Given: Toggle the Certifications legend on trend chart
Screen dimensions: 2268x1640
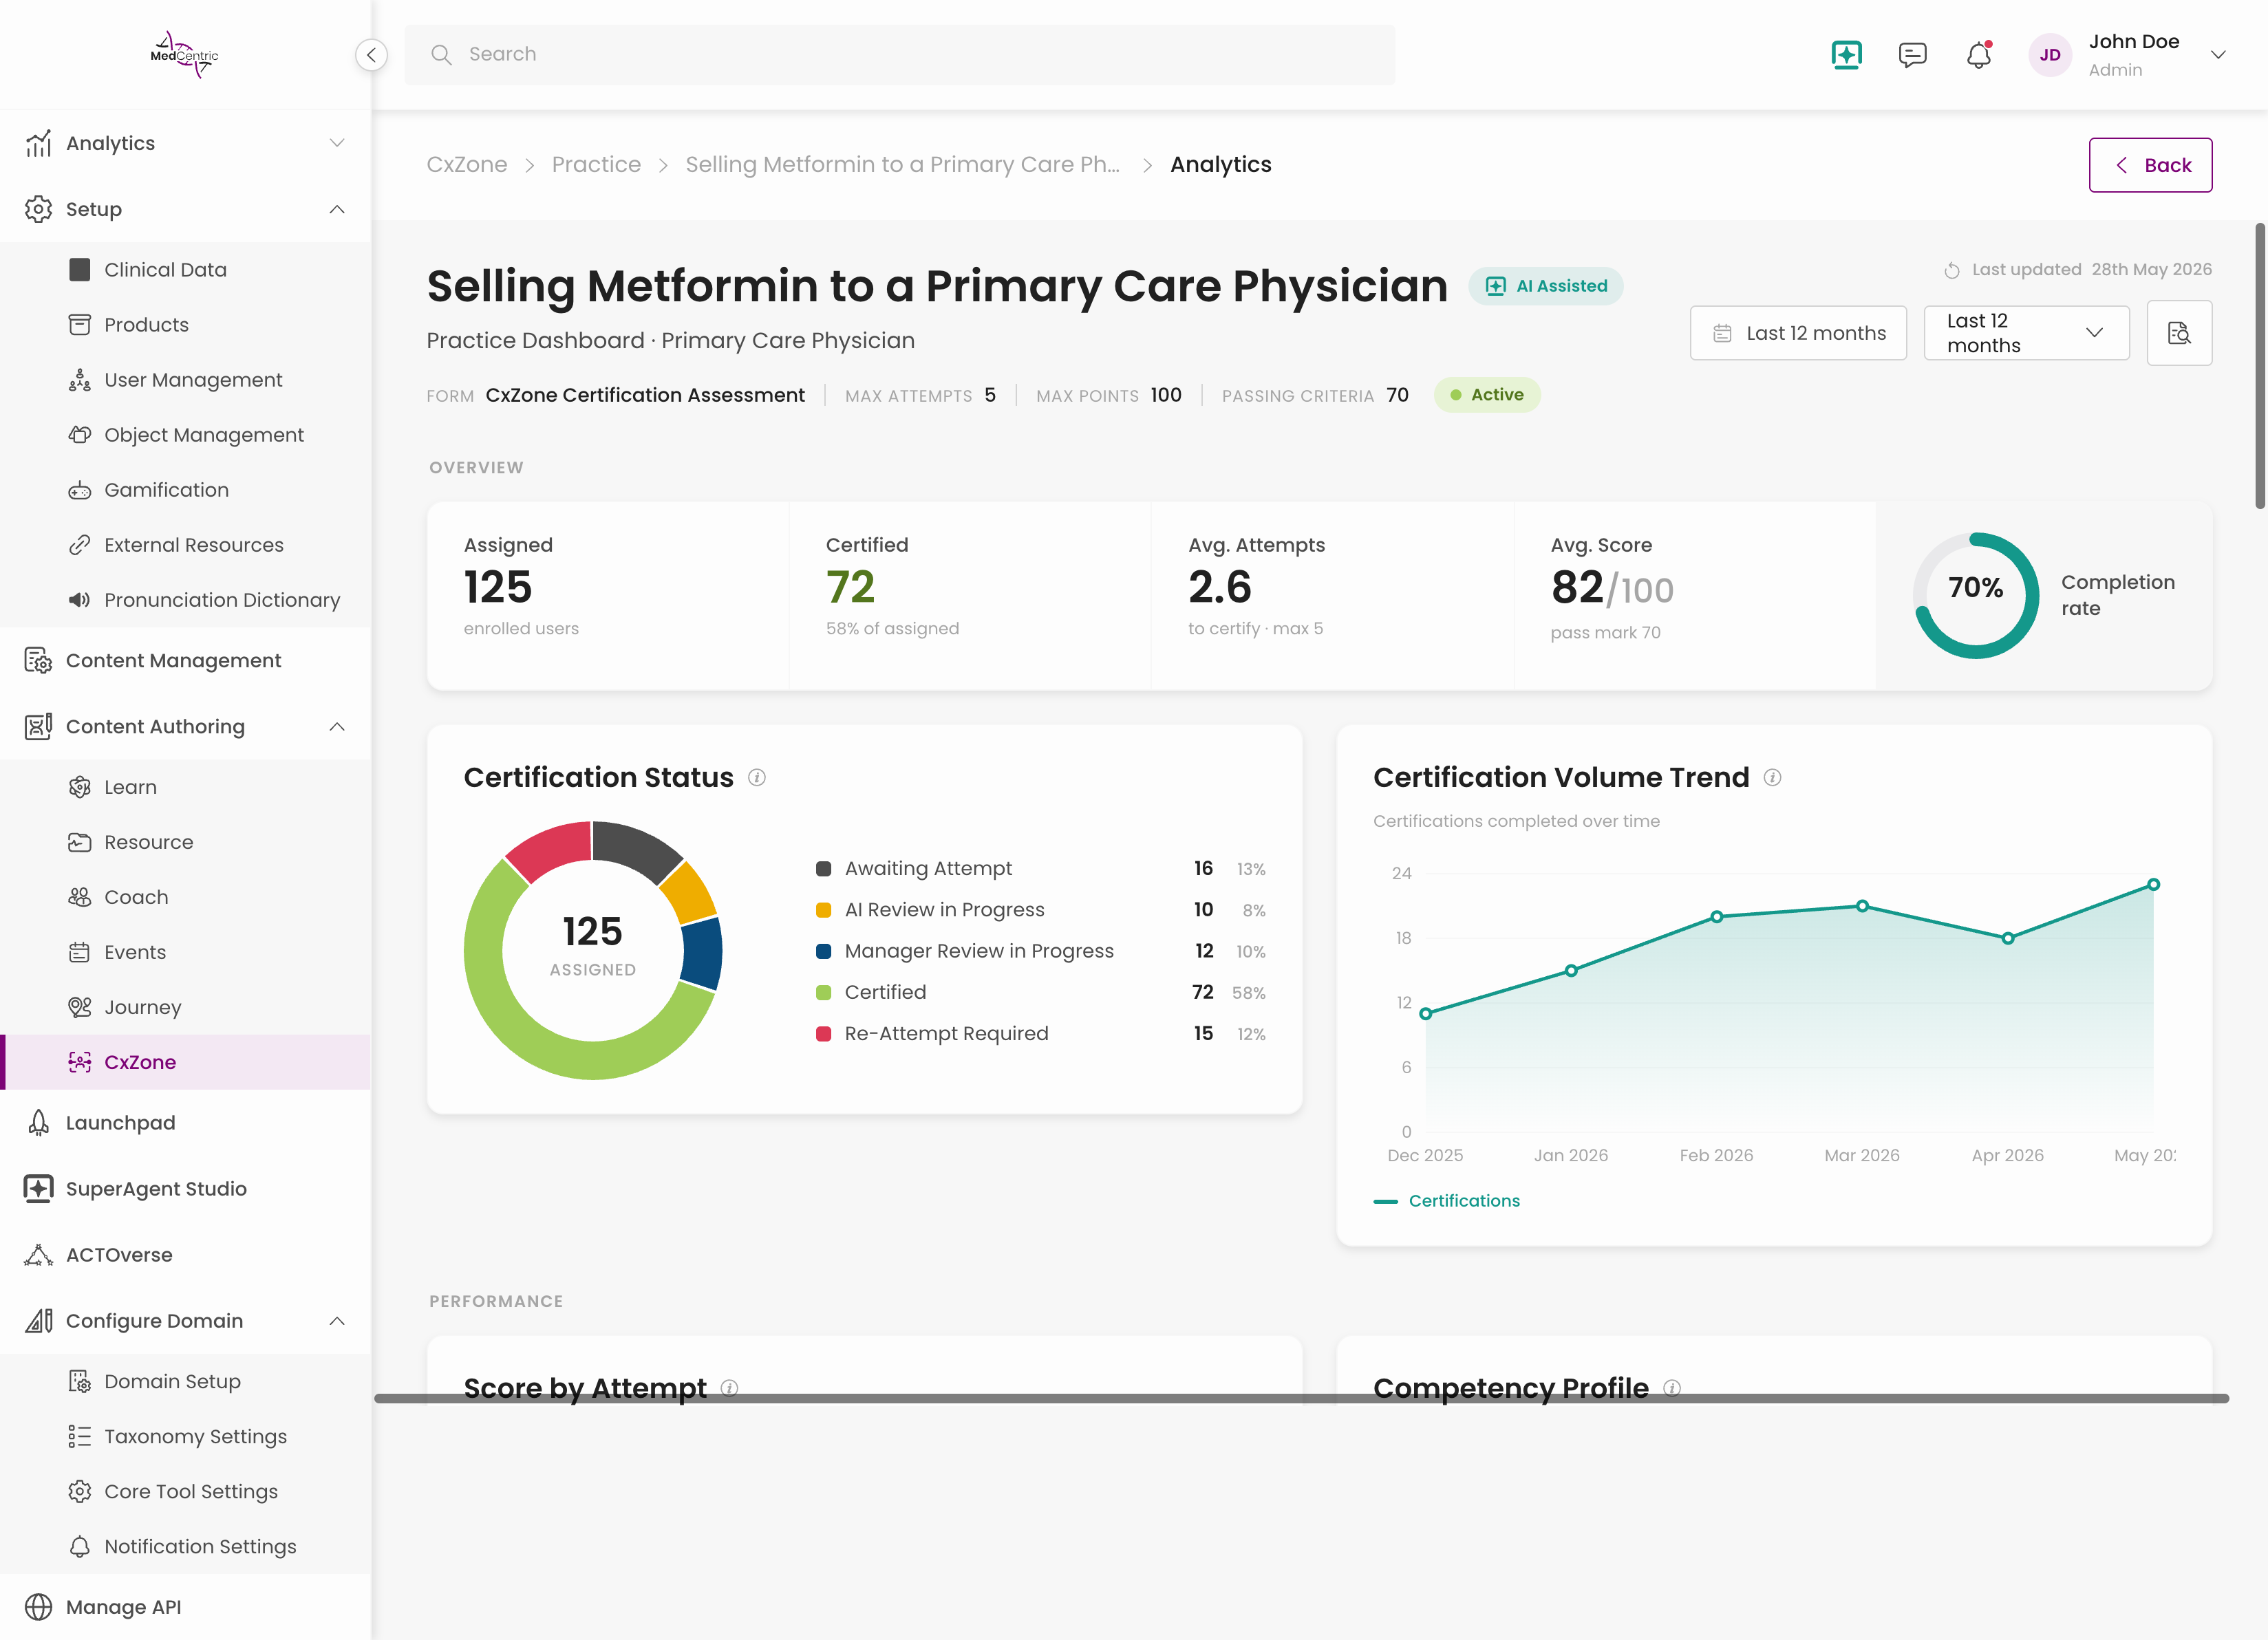Looking at the screenshot, I should click(x=1446, y=1201).
